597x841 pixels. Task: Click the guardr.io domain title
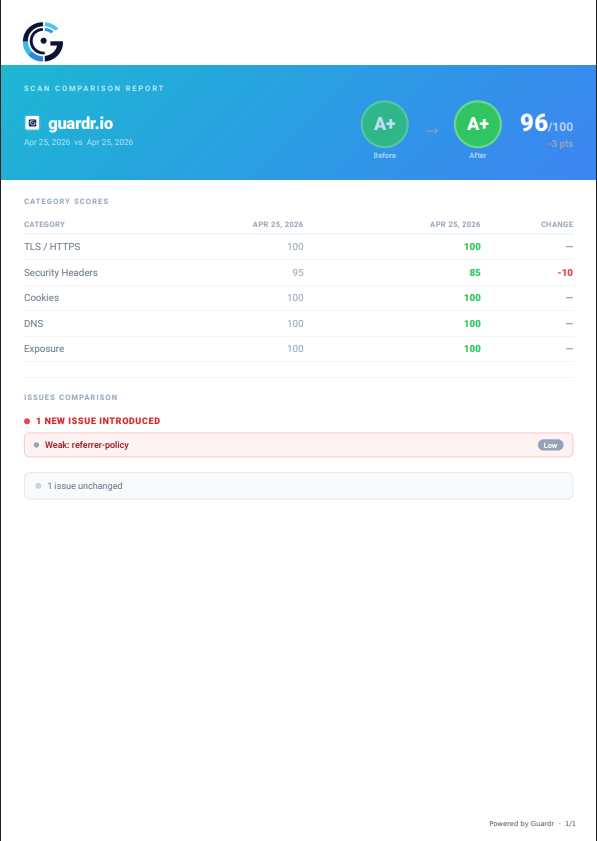click(80, 123)
